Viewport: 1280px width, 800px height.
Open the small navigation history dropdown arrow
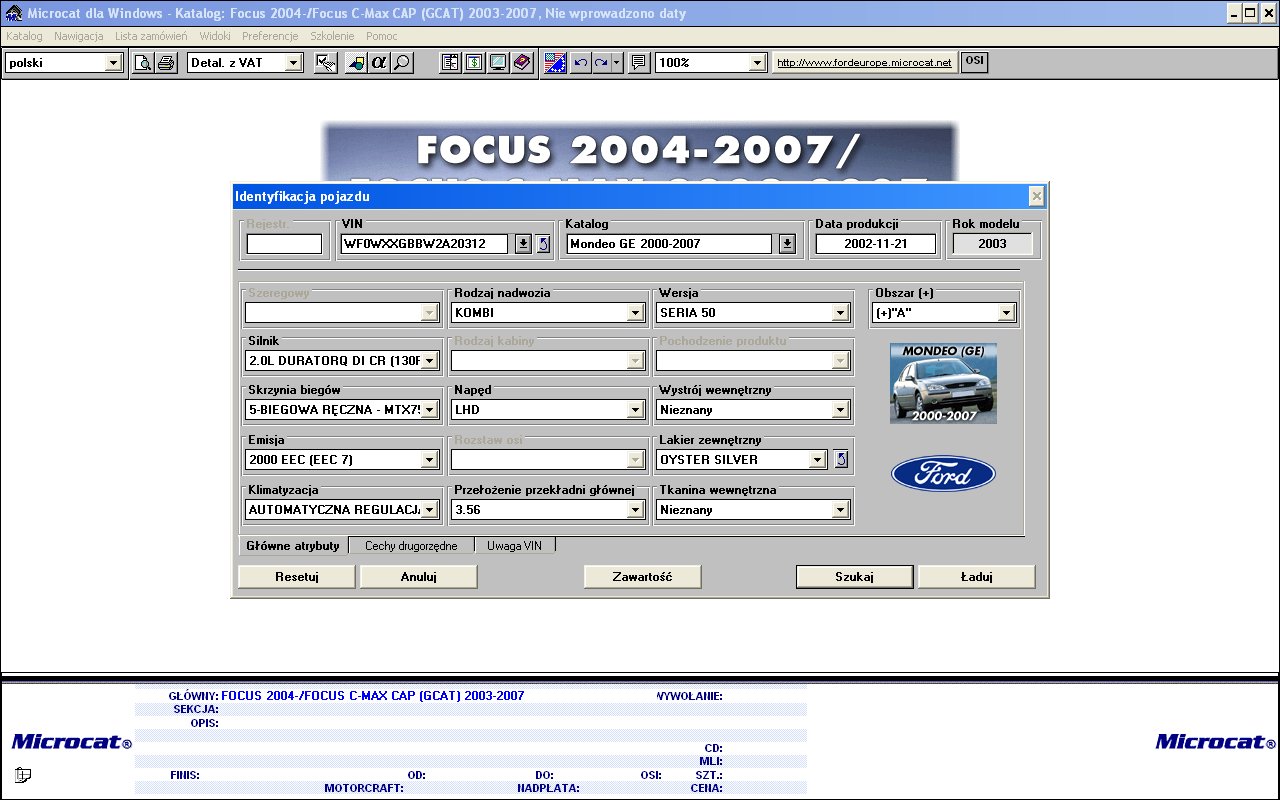(x=617, y=63)
